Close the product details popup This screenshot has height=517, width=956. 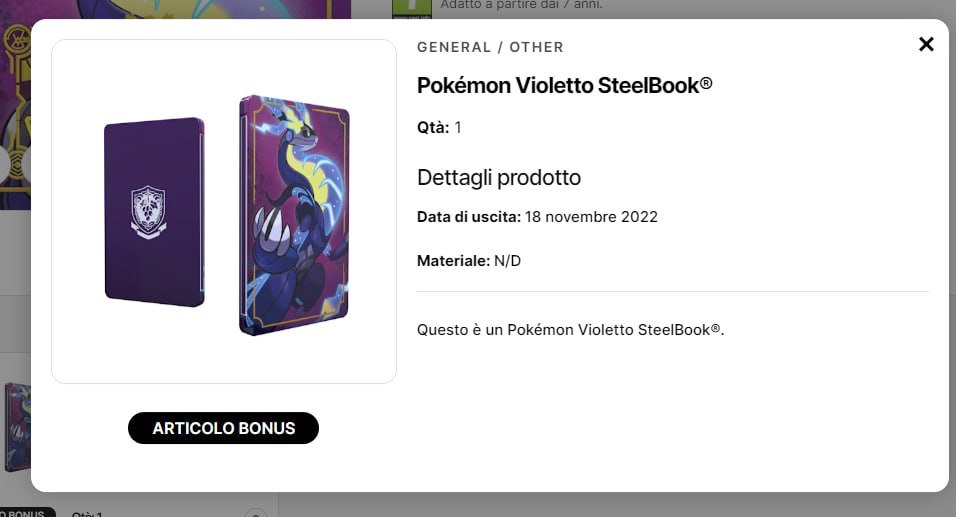click(926, 44)
